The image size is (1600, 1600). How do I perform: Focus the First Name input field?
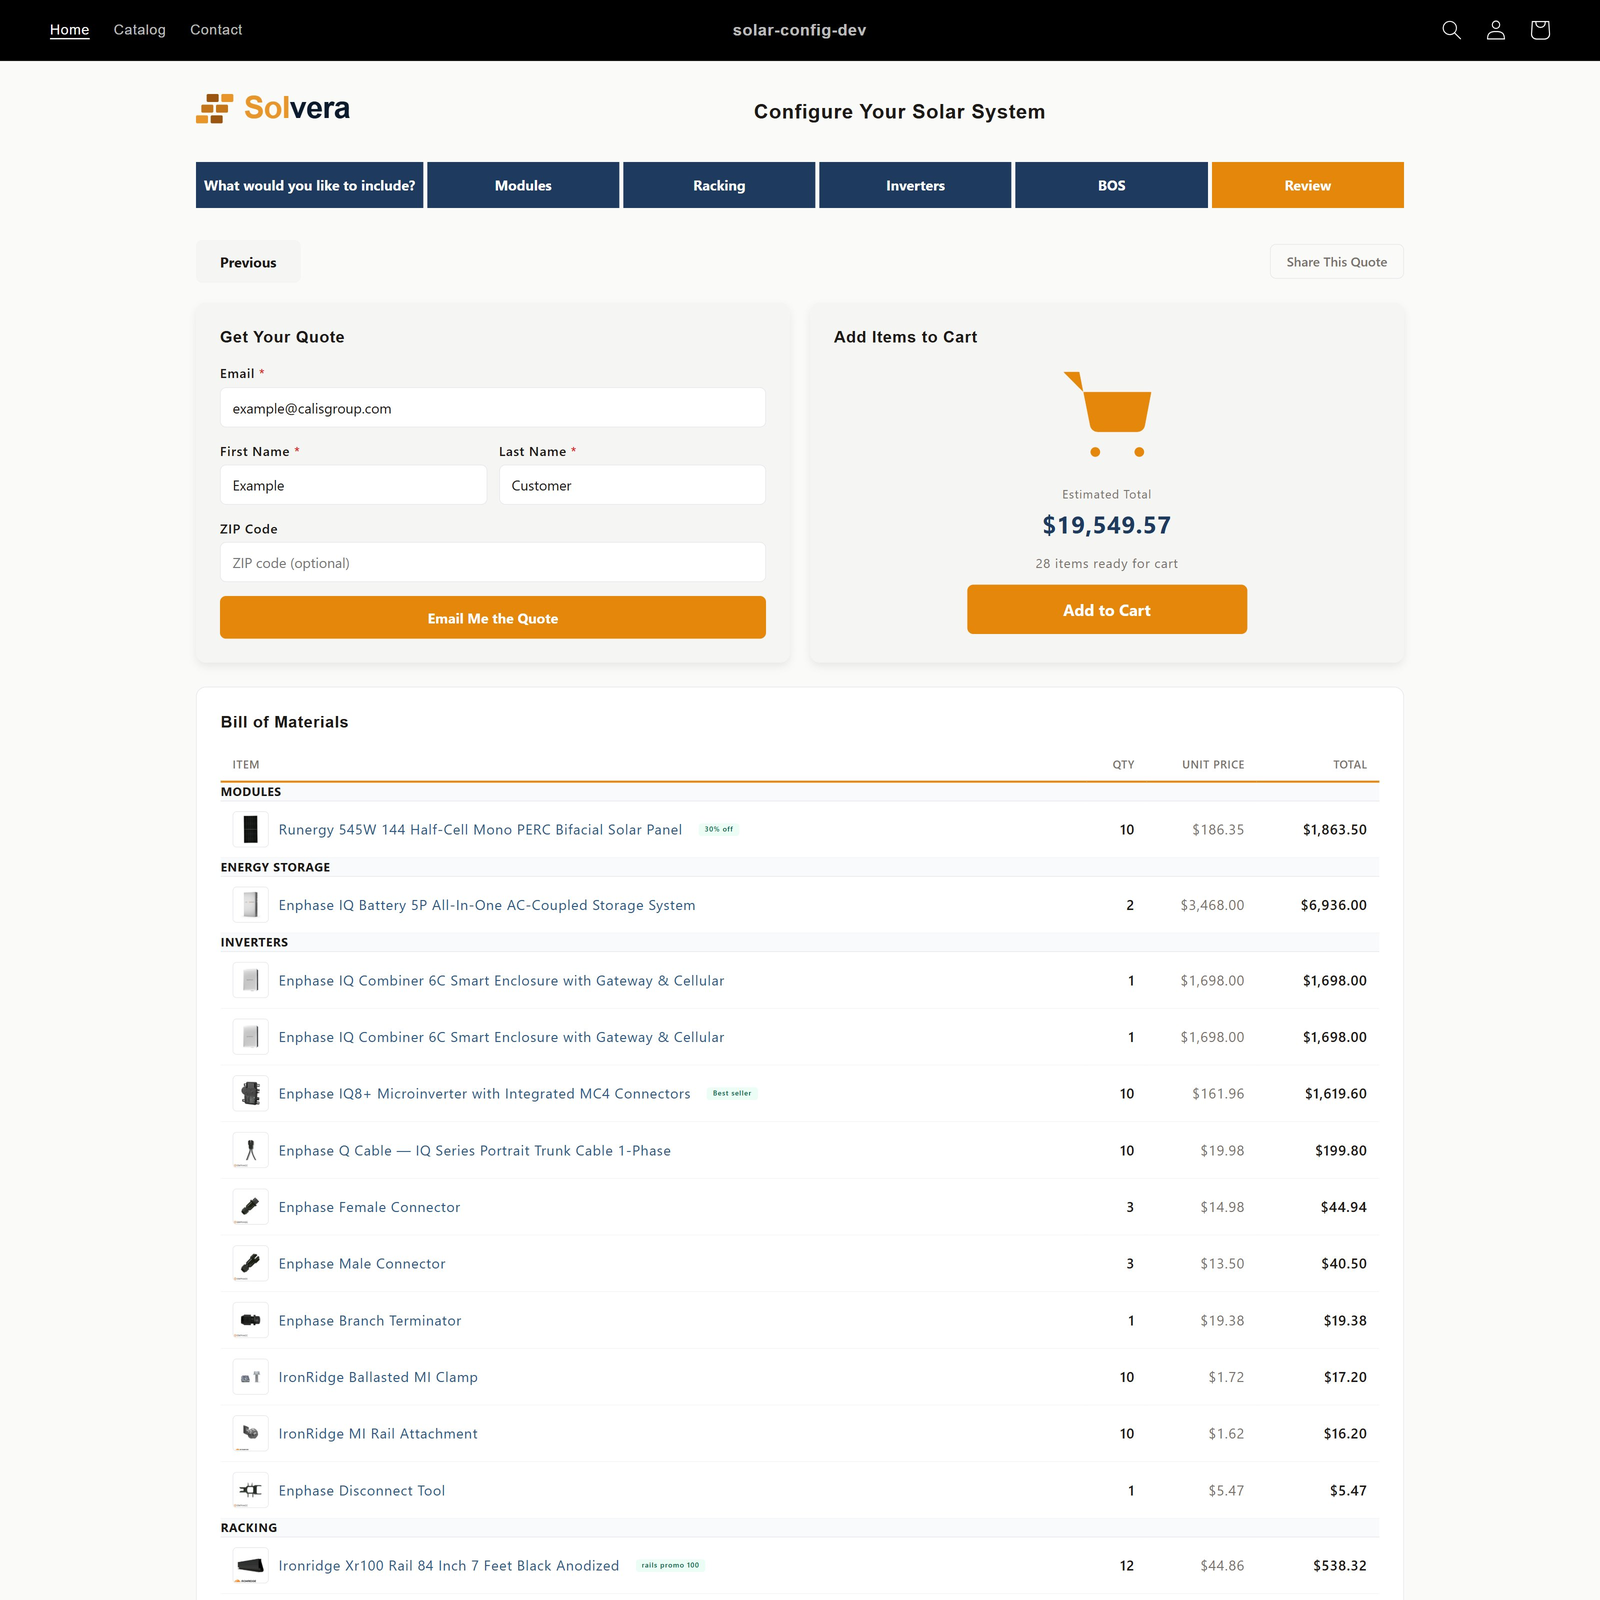353,485
